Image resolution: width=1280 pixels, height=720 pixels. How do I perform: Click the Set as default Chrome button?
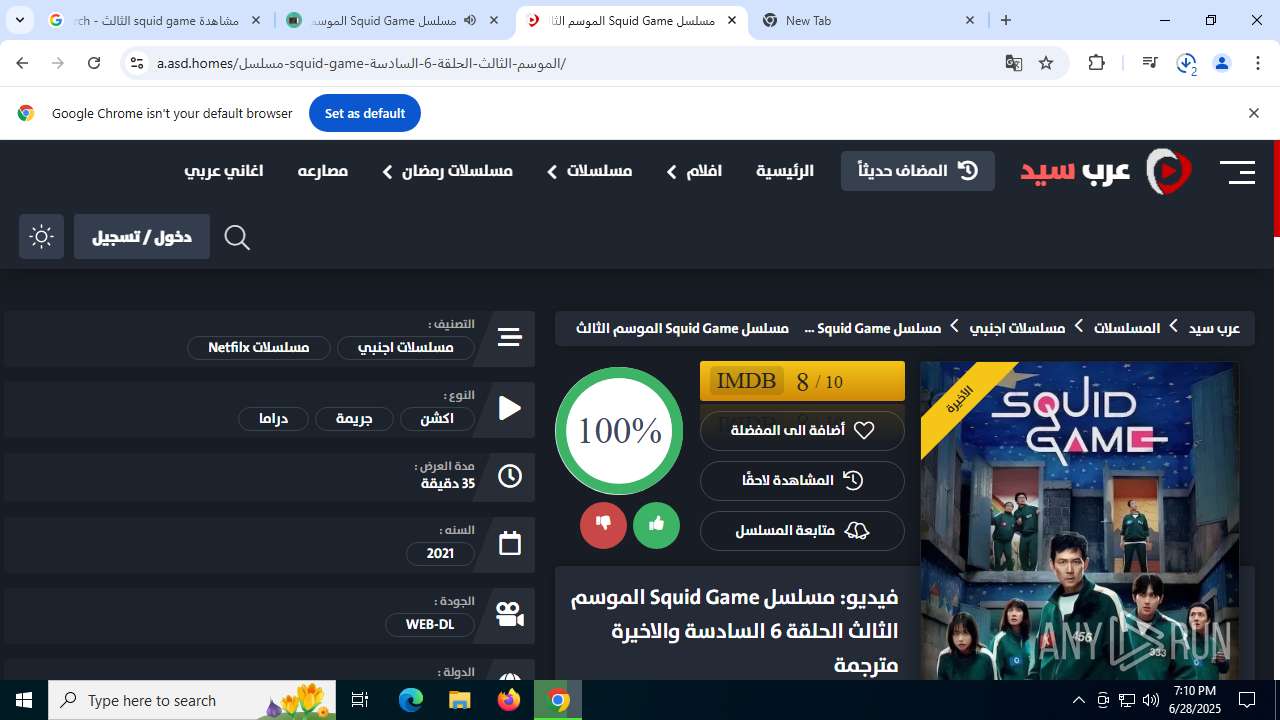tap(365, 113)
